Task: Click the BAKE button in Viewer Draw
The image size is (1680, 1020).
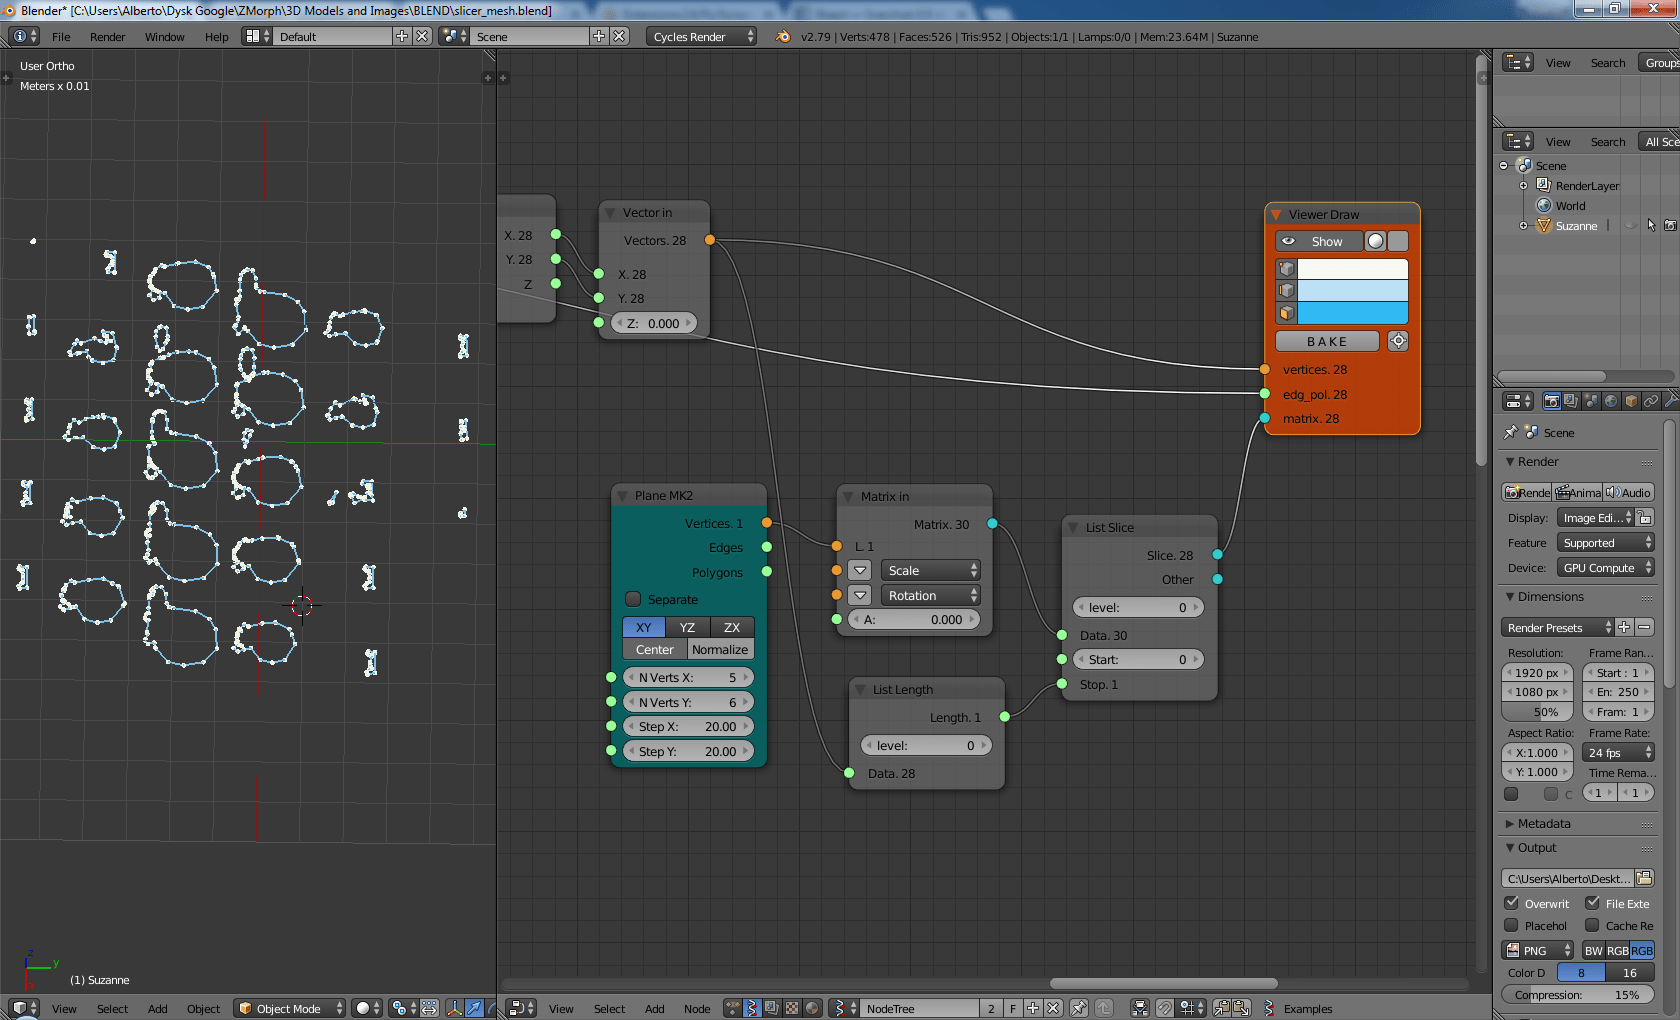Action: pyautogui.click(x=1327, y=341)
